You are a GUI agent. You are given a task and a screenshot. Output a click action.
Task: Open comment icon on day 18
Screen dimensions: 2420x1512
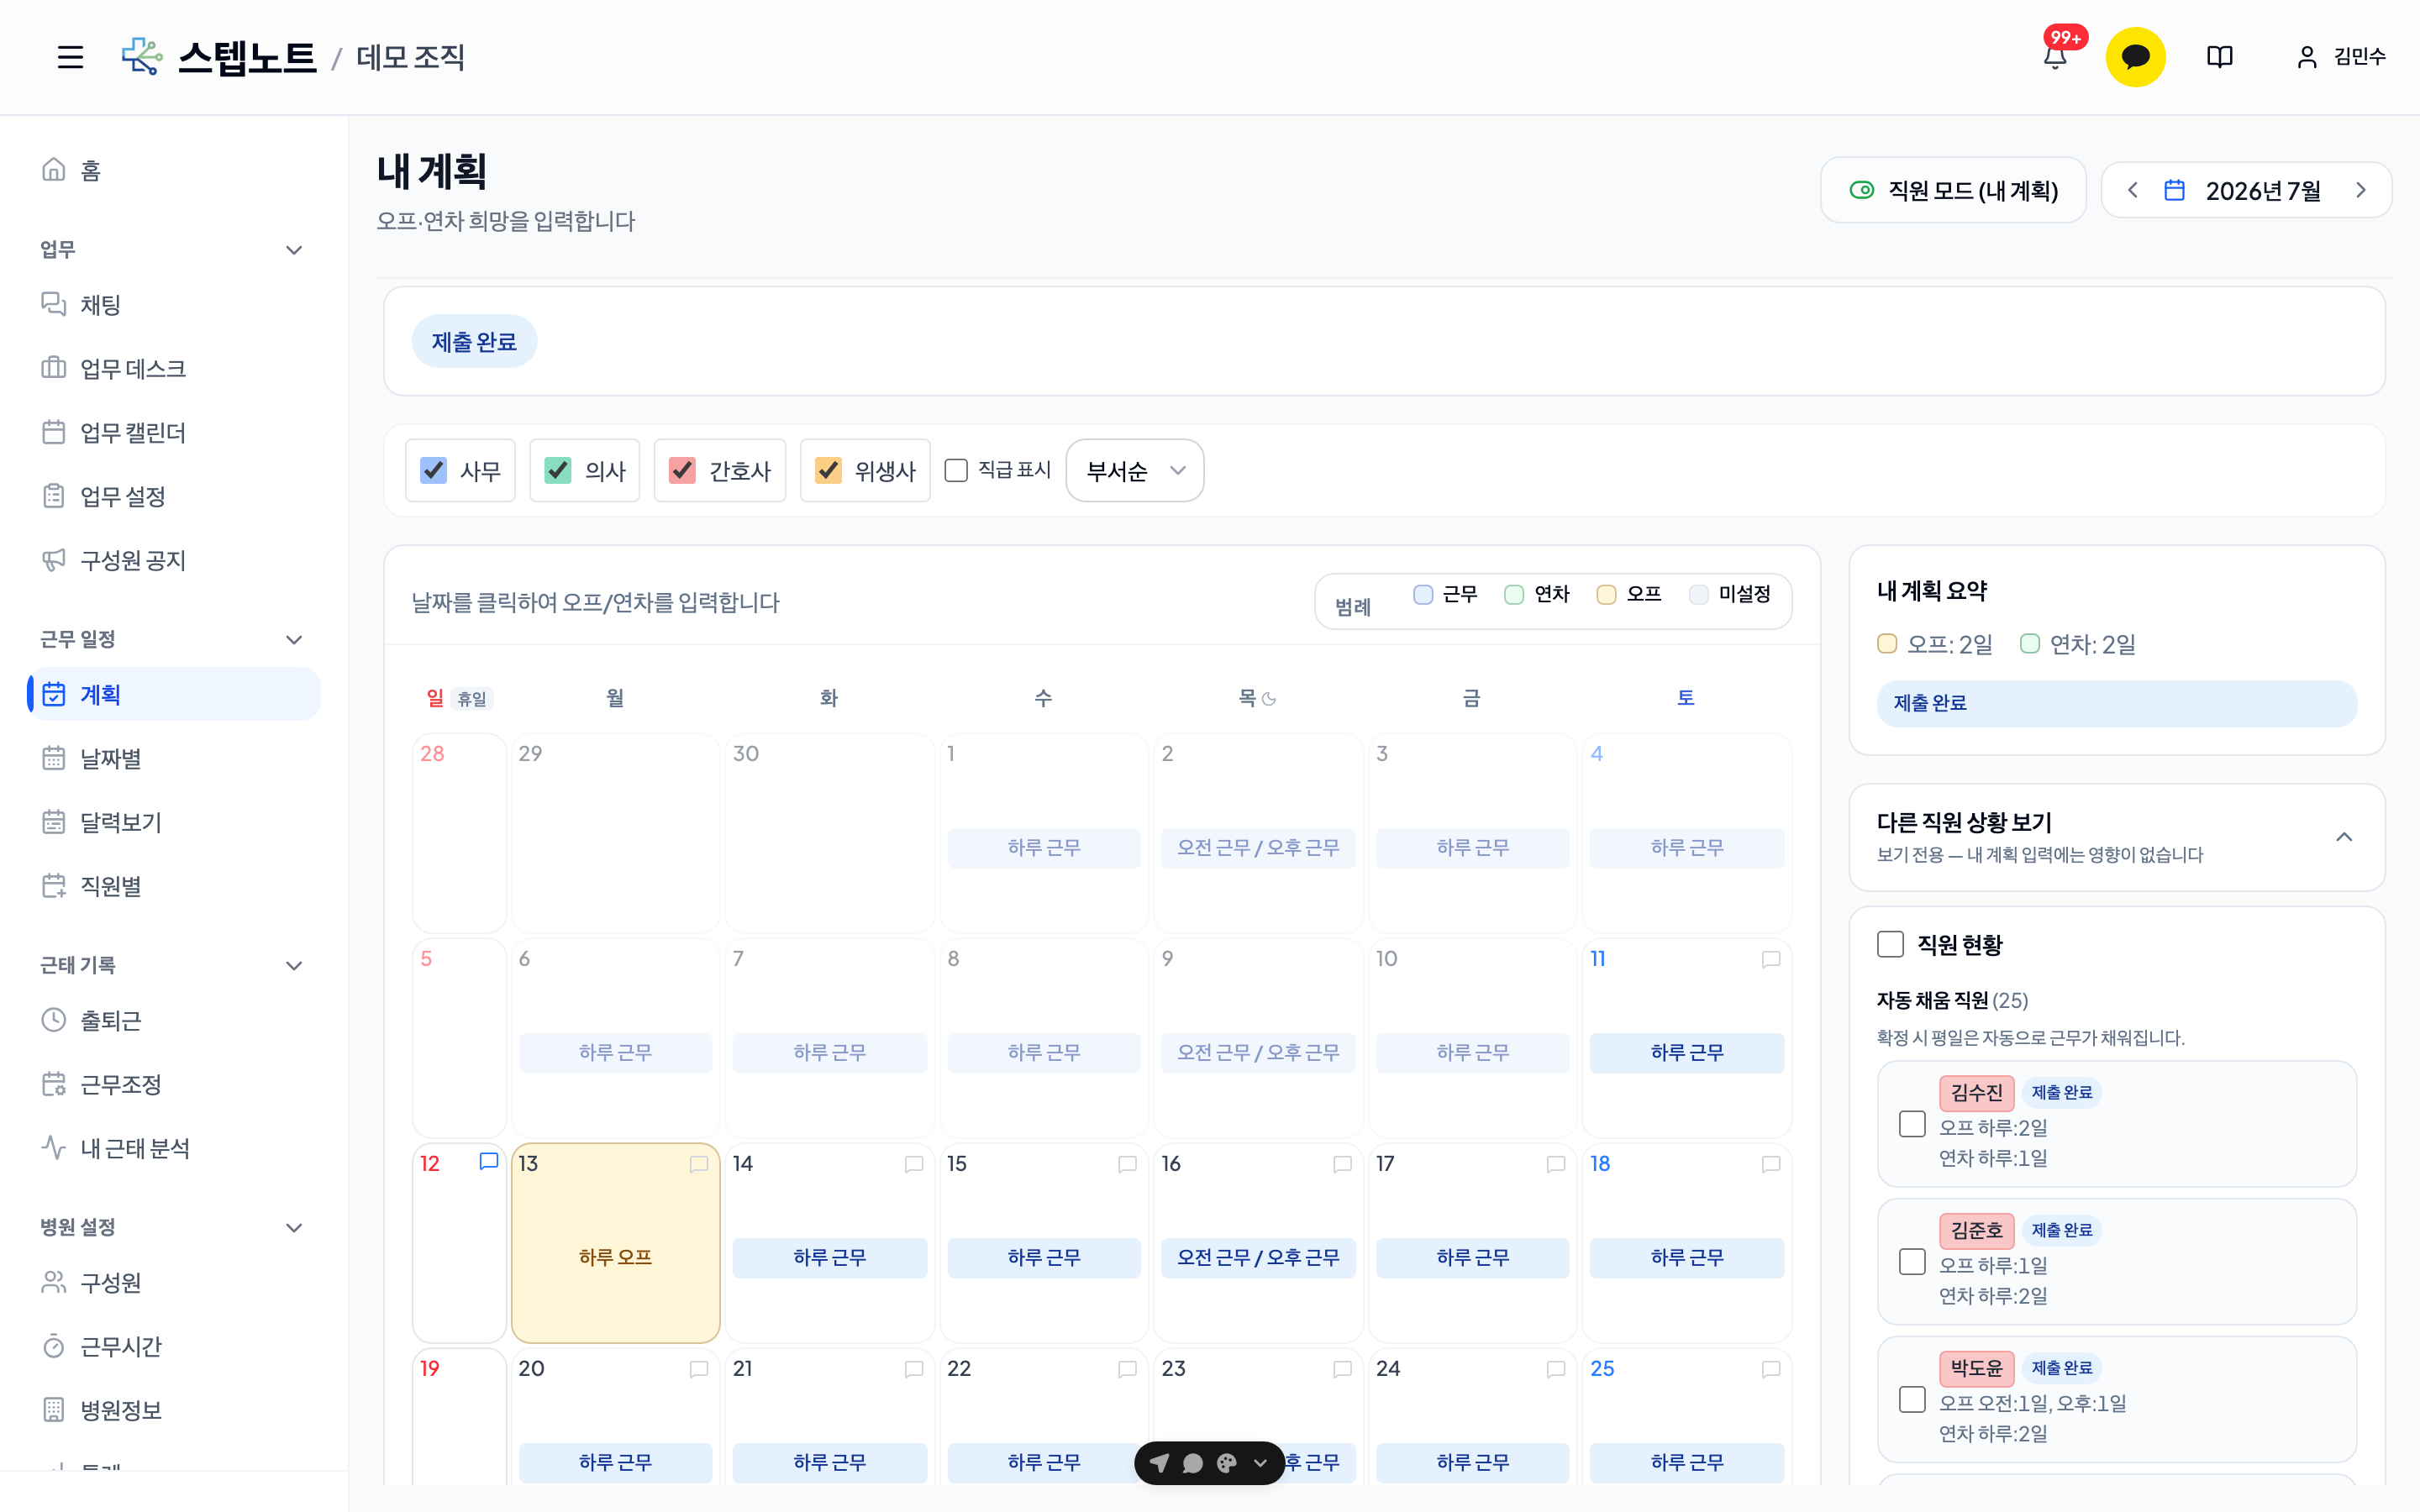point(1771,1164)
